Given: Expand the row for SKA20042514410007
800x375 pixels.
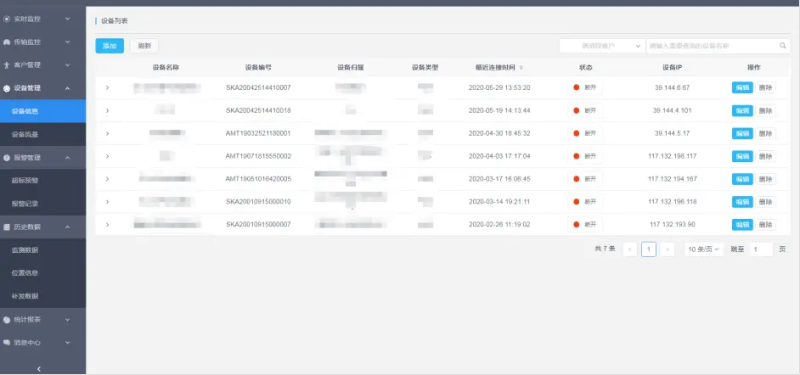Looking at the screenshot, I should click(x=107, y=88).
